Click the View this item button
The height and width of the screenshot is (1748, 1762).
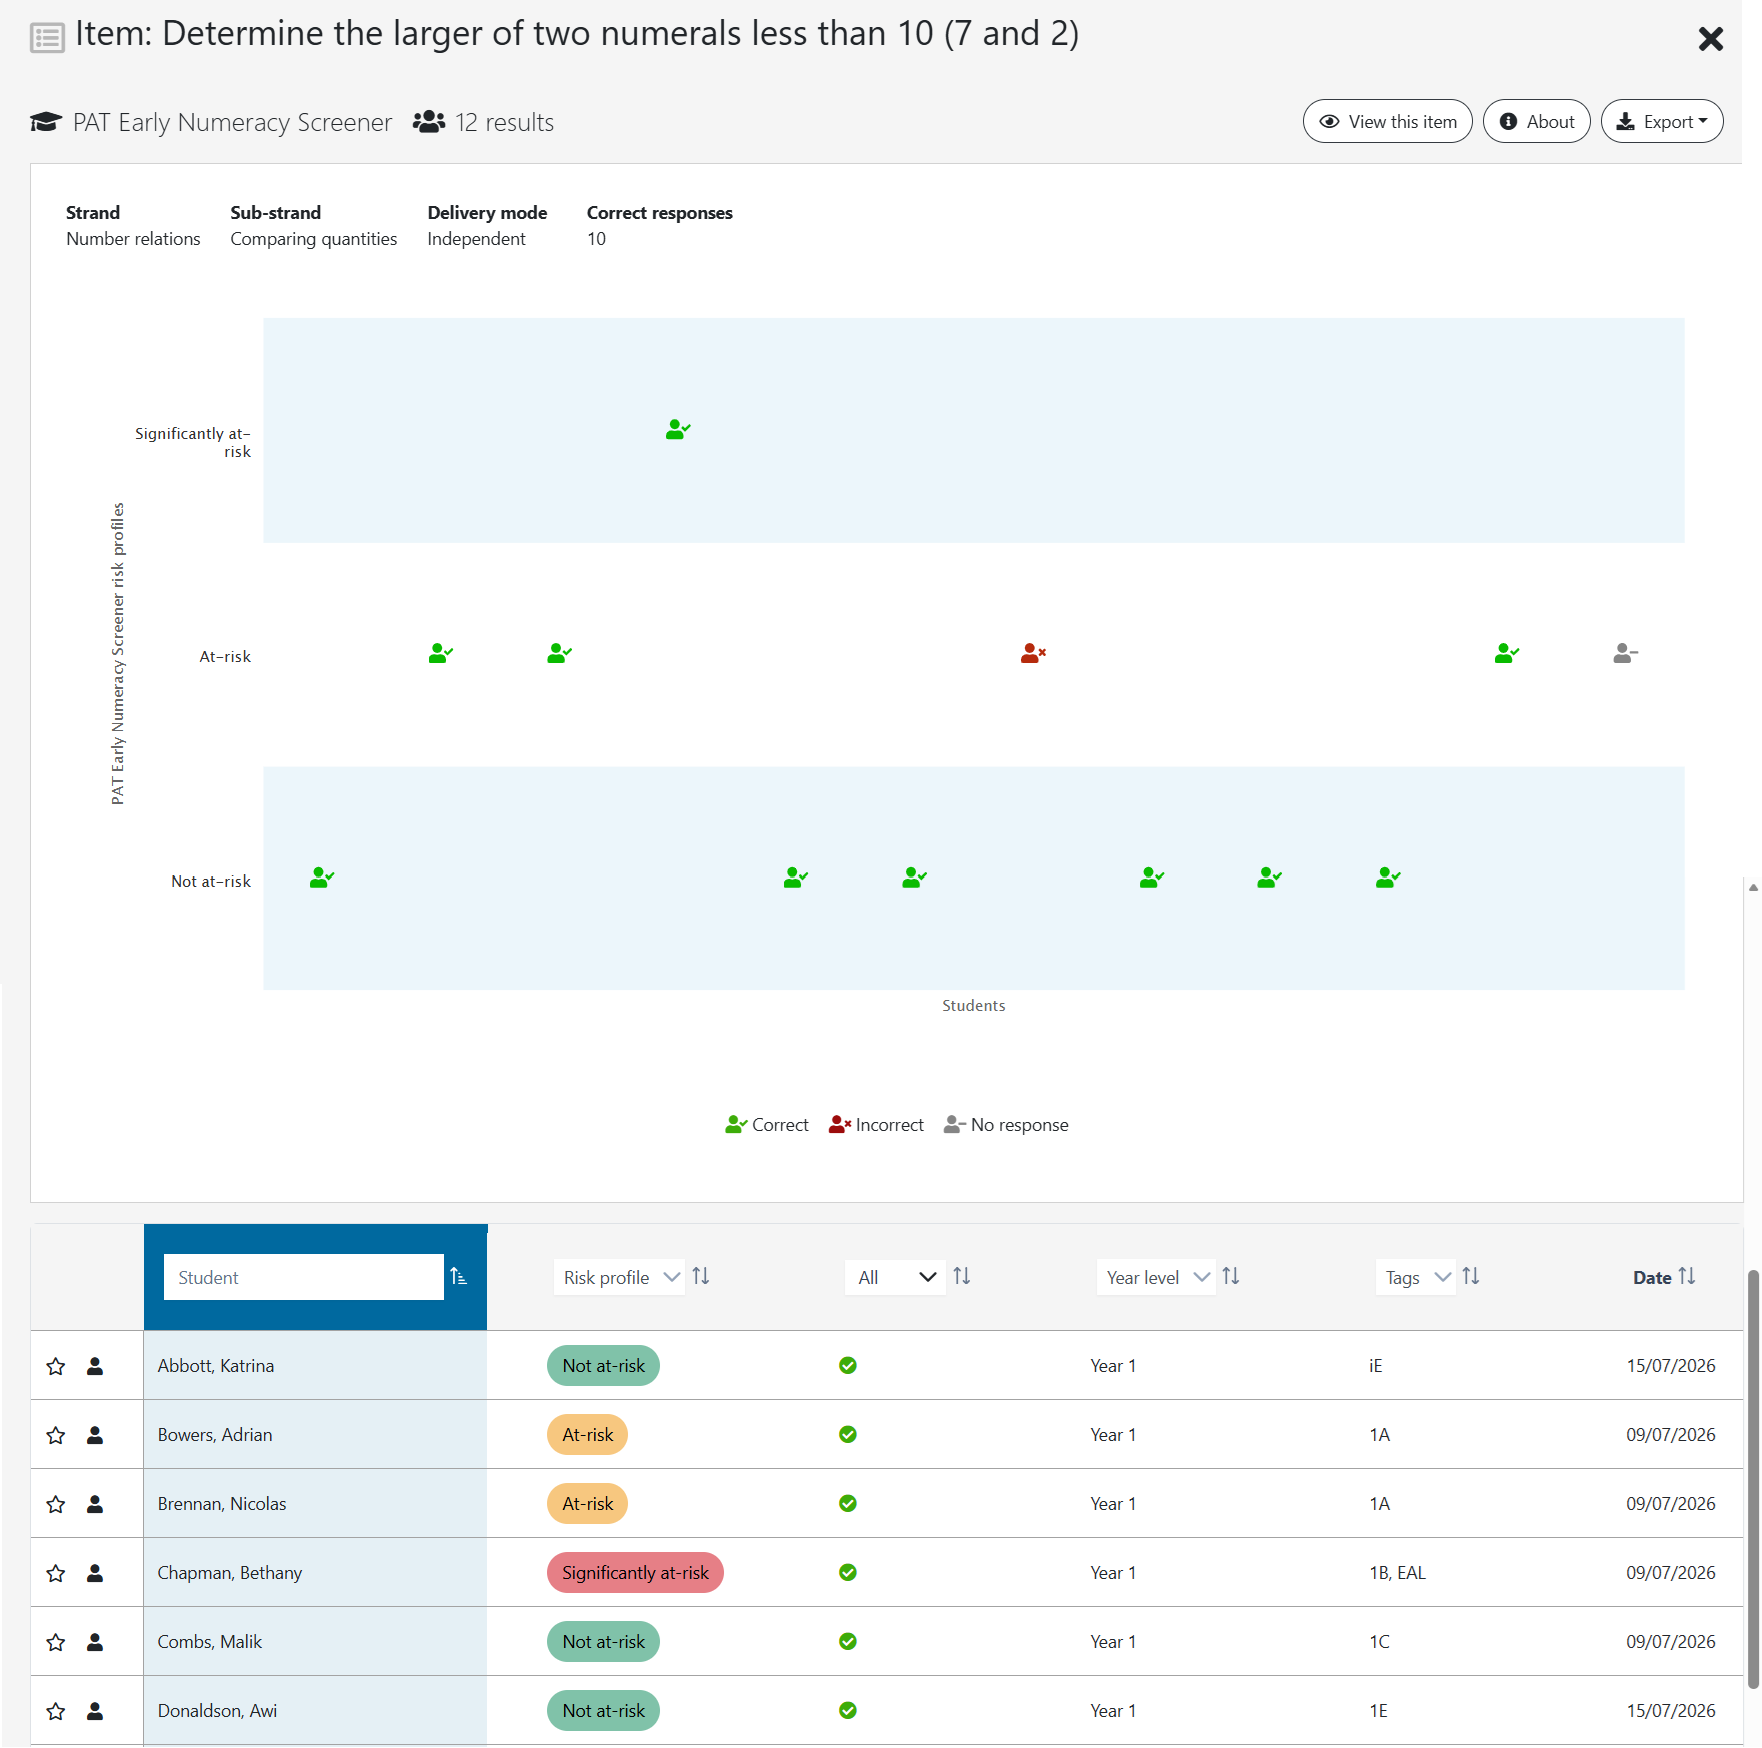pyautogui.click(x=1388, y=121)
